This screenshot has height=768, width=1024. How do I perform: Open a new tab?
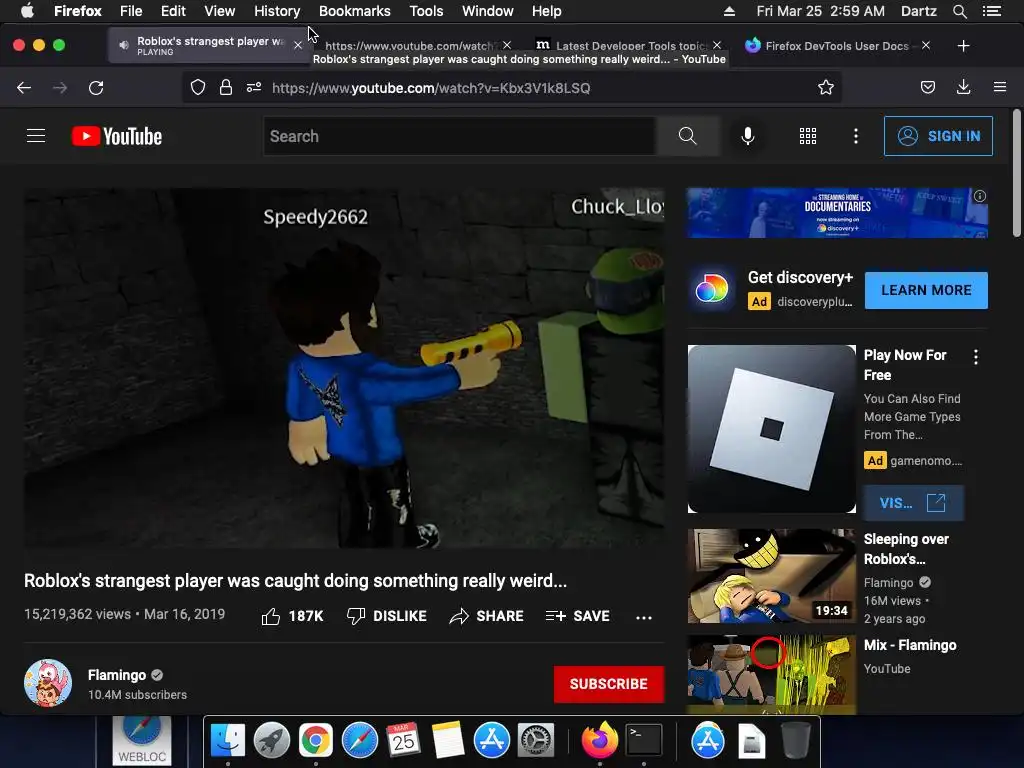963,46
